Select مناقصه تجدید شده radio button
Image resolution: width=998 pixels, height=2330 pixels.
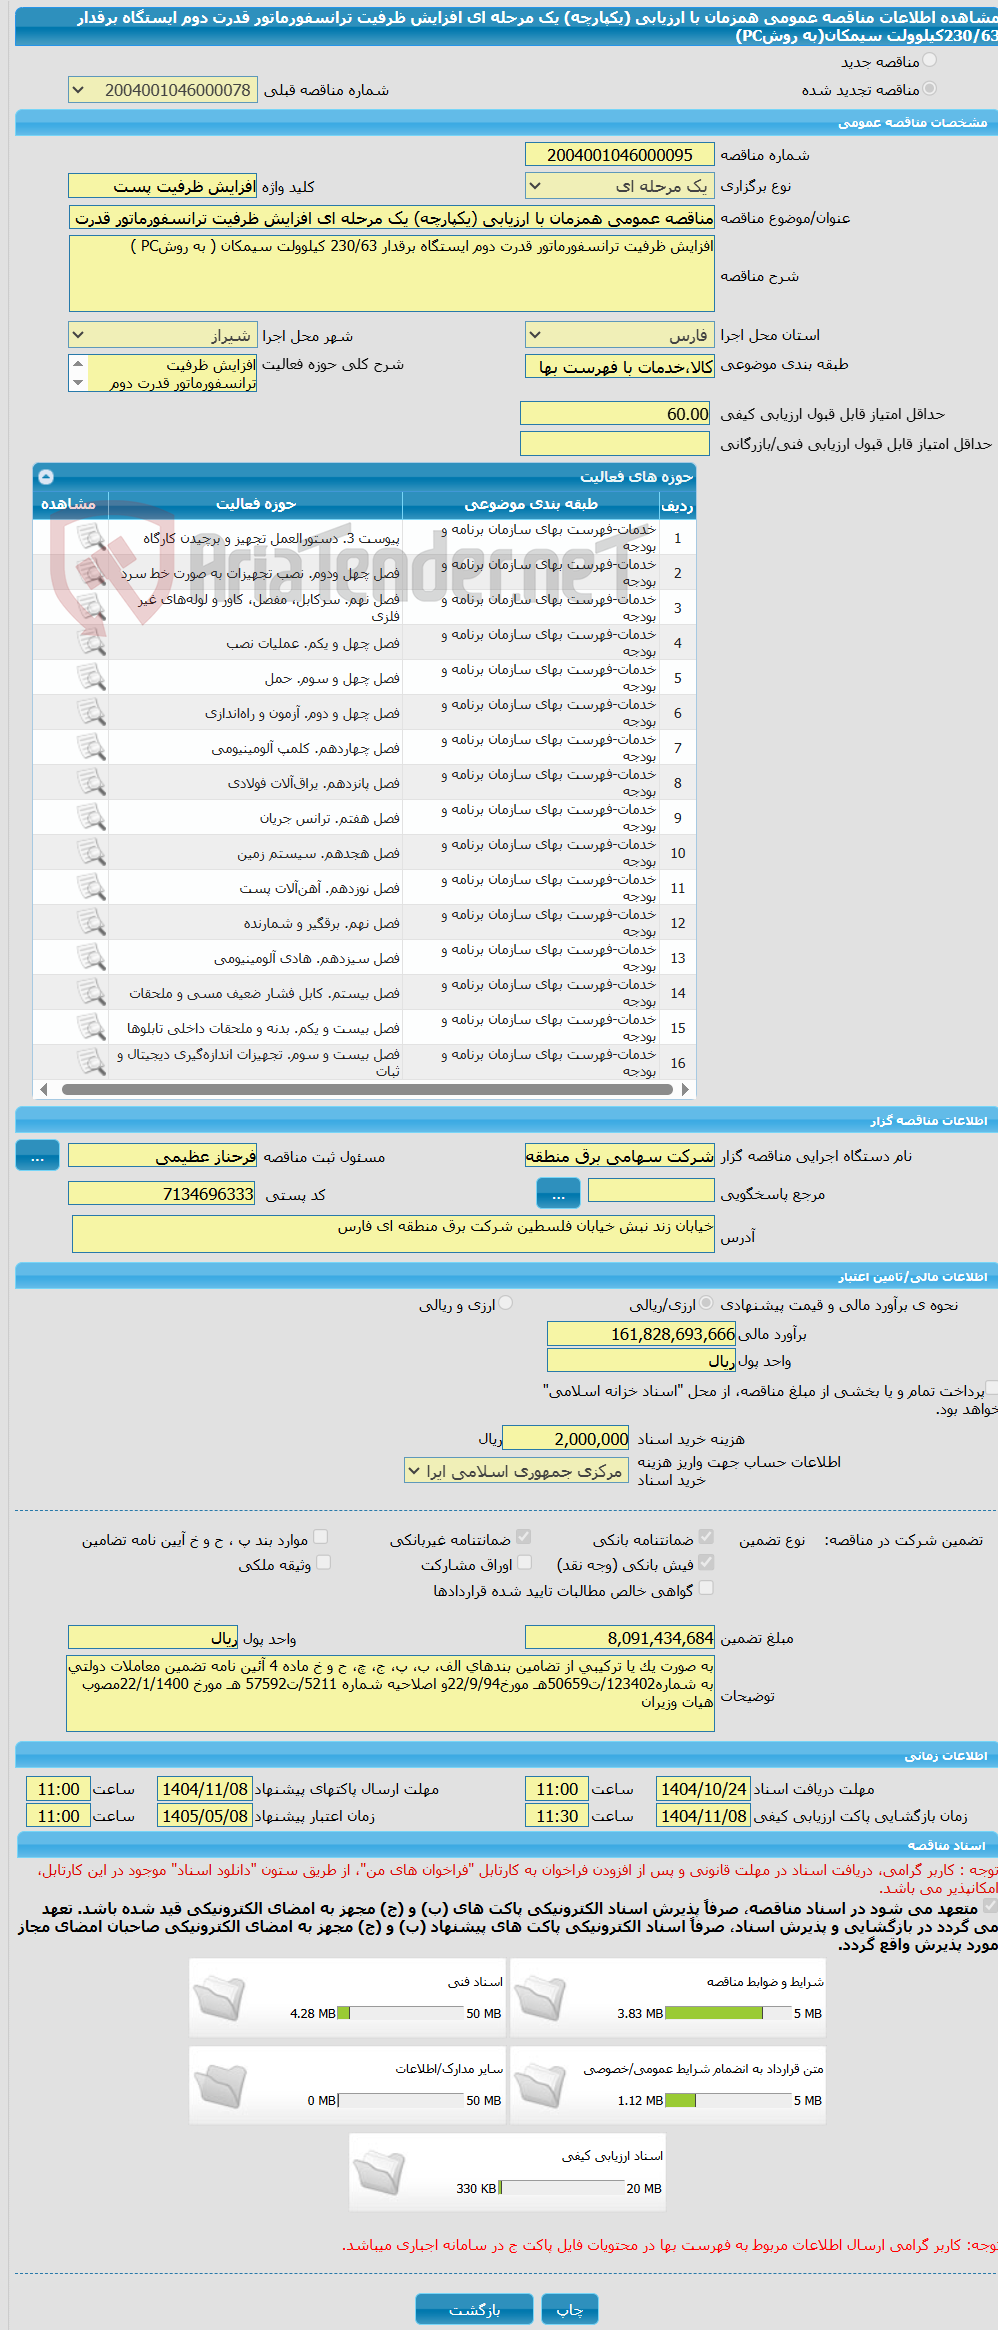pyautogui.click(x=930, y=88)
